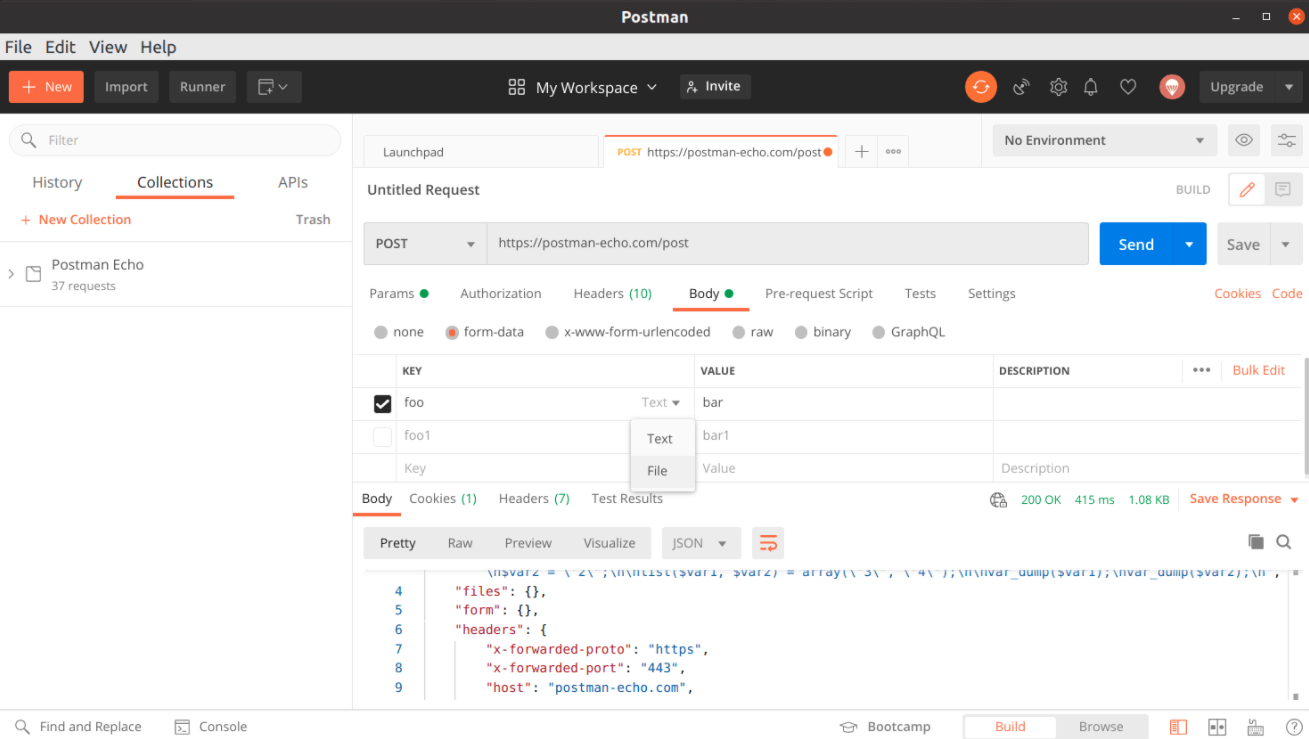Select the GraphQL radio button
The height and width of the screenshot is (739, 1309).
pos(879,332)
